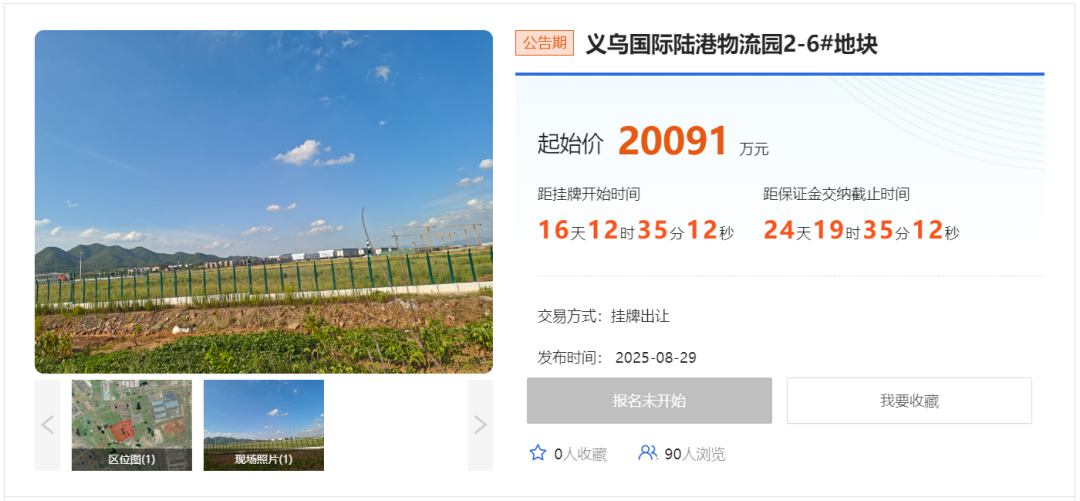Open the listing title 义乌国际陆港物流园2-6#地块
The image size is (1080, 501).
(731, 45)
